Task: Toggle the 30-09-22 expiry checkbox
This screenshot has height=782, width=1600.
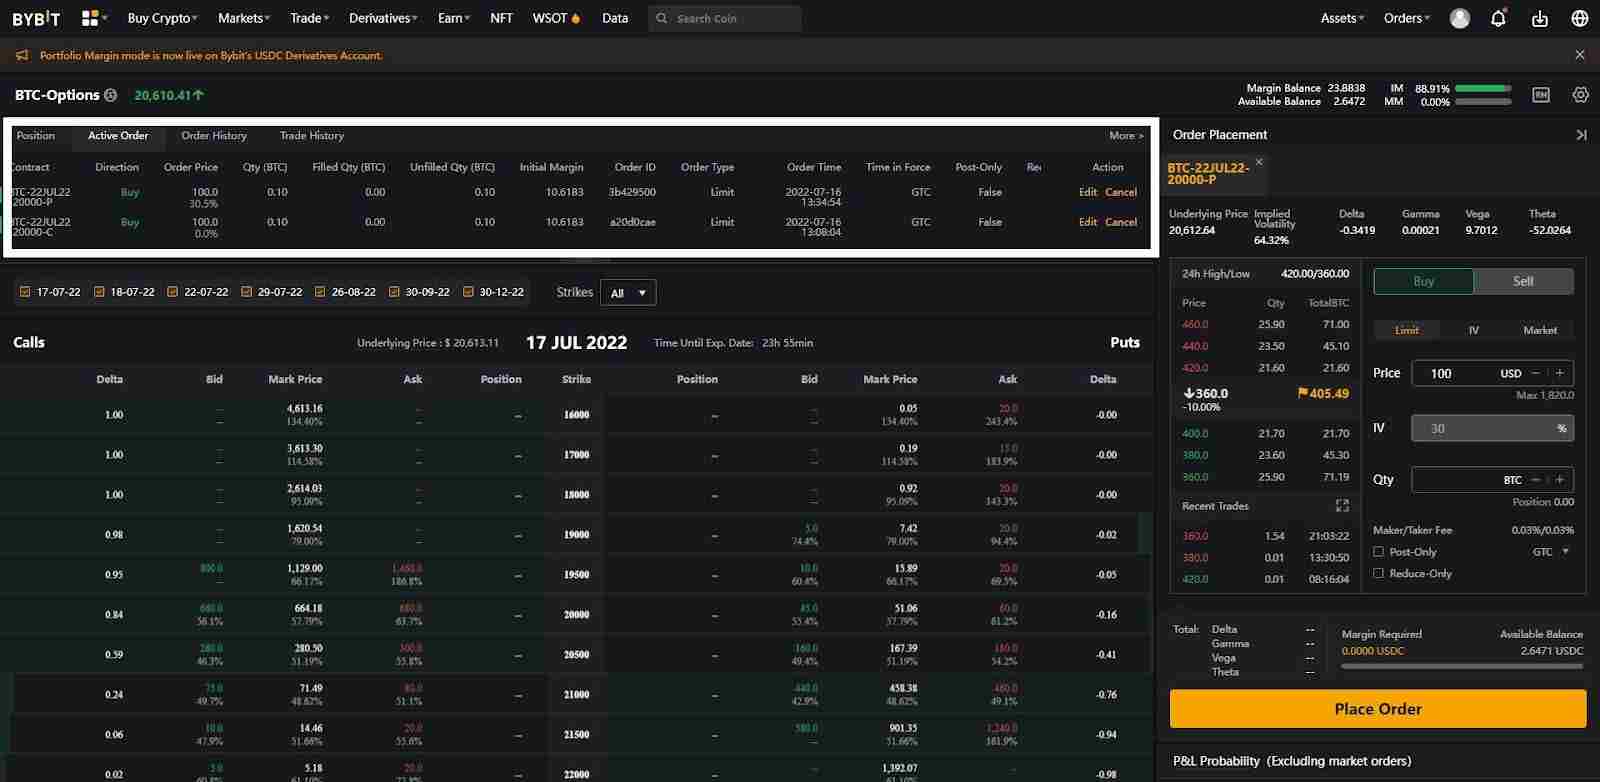Action: (x=394, y=292)
